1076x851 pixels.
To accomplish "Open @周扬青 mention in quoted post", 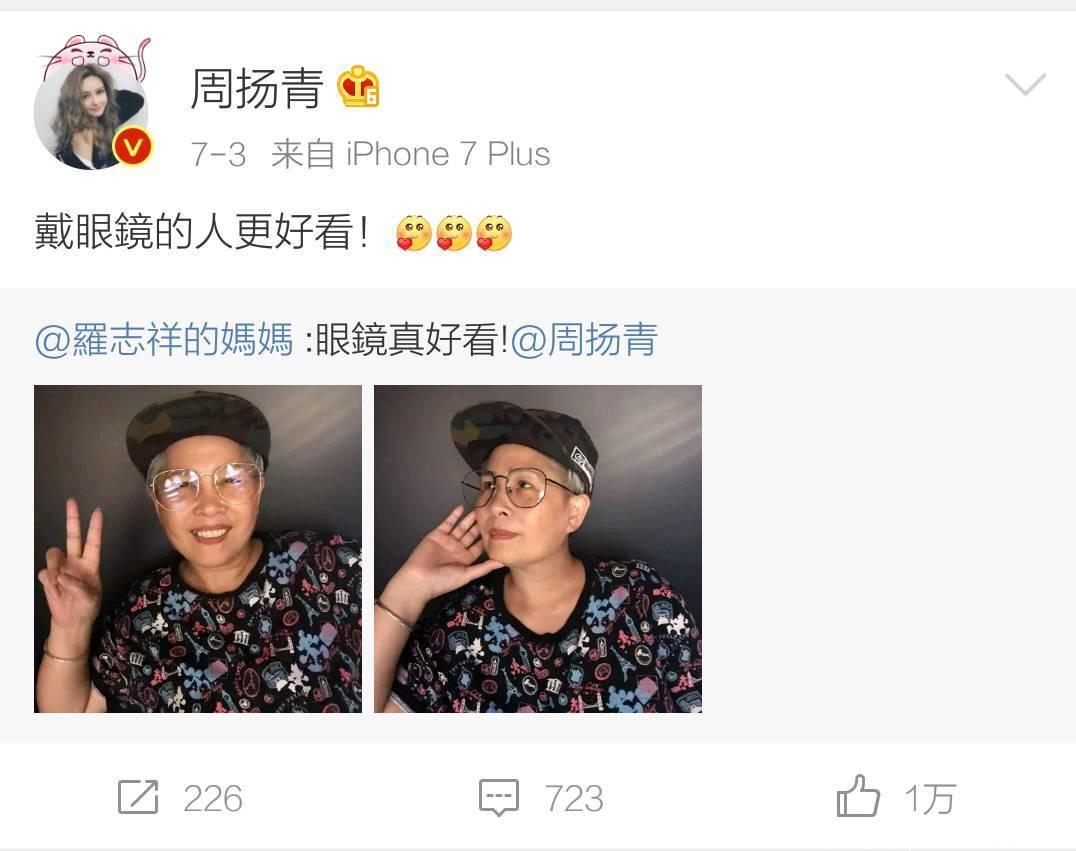I will click(584, 339).
